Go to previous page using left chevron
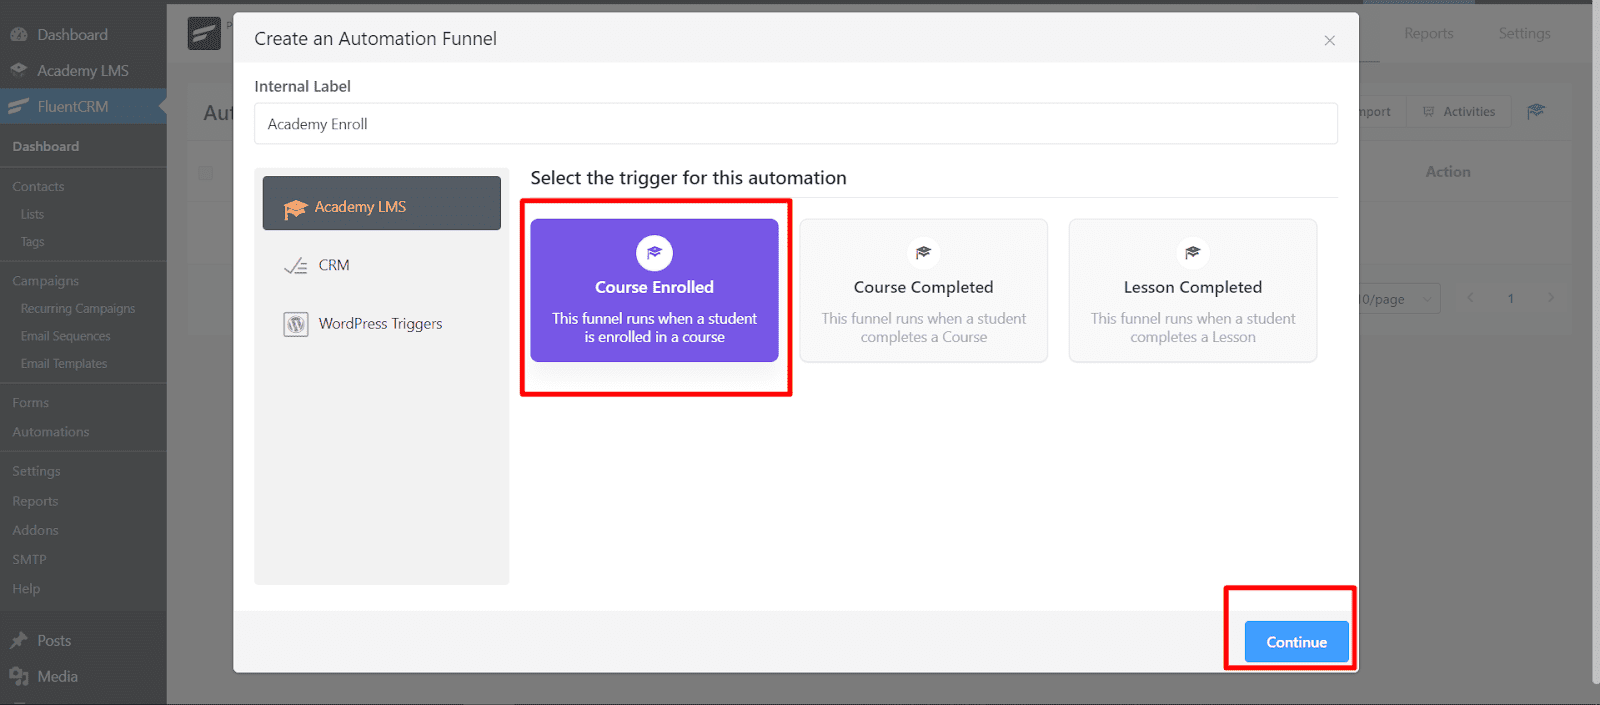 point(1470,298)
